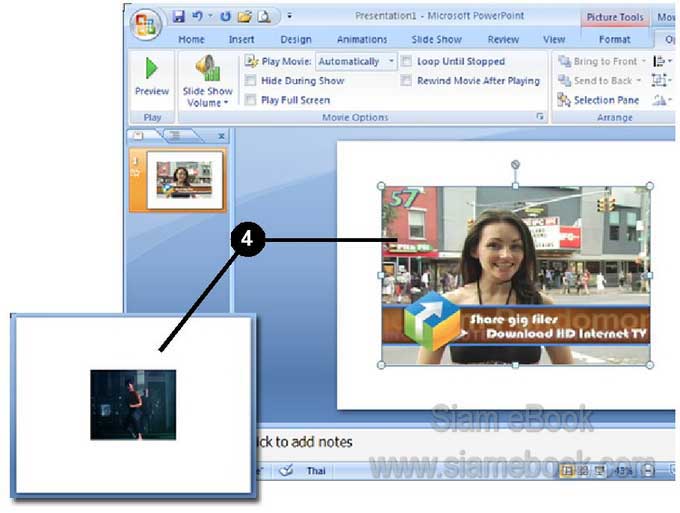Open the Slide Show Volume menu

(207, 81)
